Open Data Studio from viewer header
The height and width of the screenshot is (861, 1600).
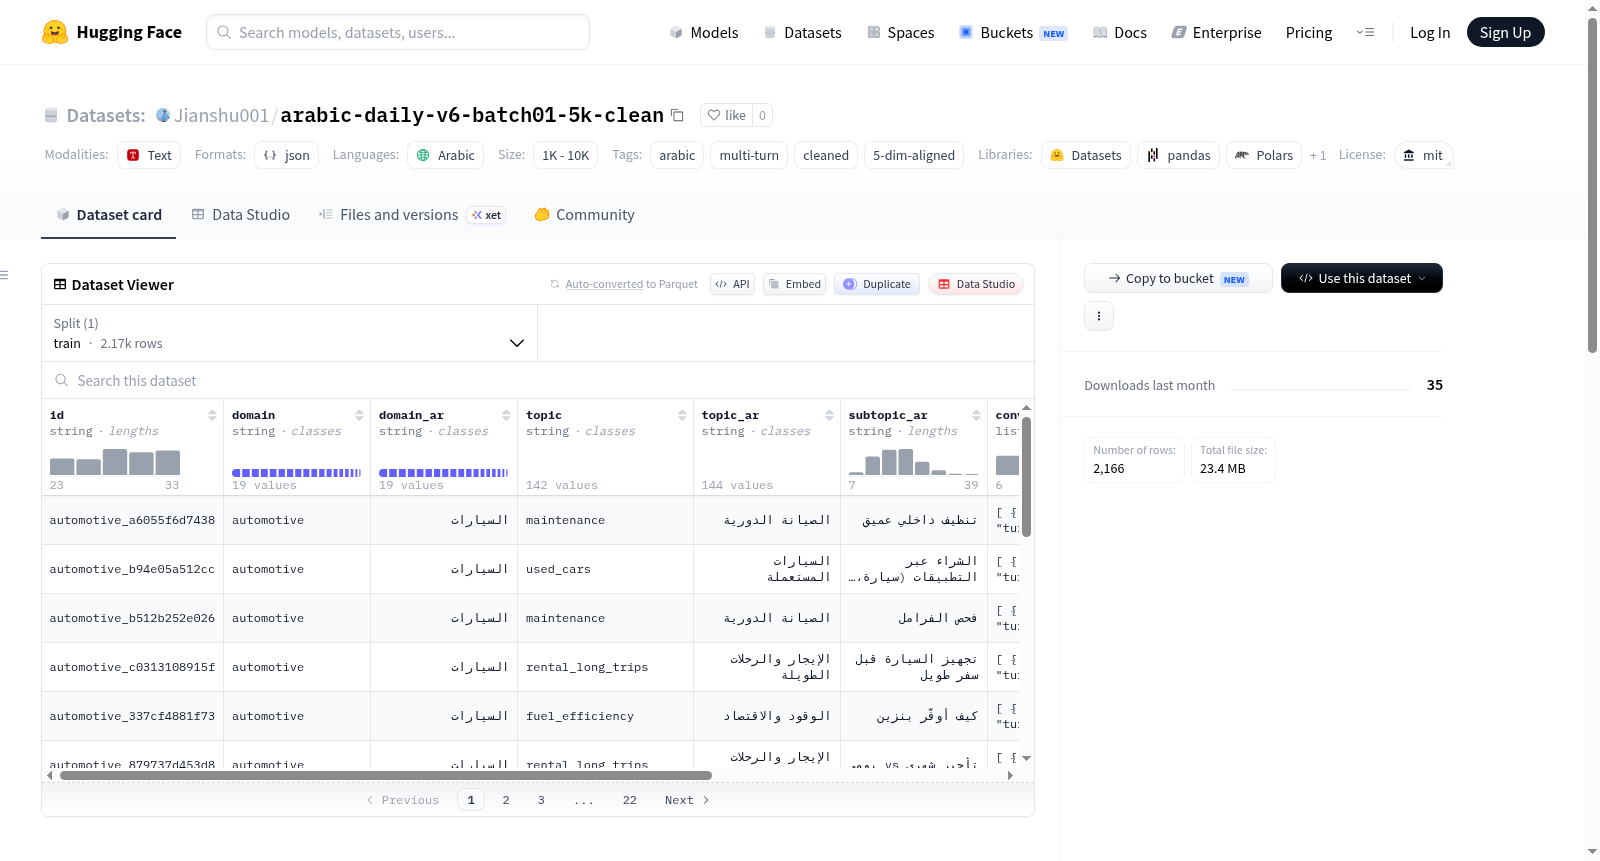[976, 284]
